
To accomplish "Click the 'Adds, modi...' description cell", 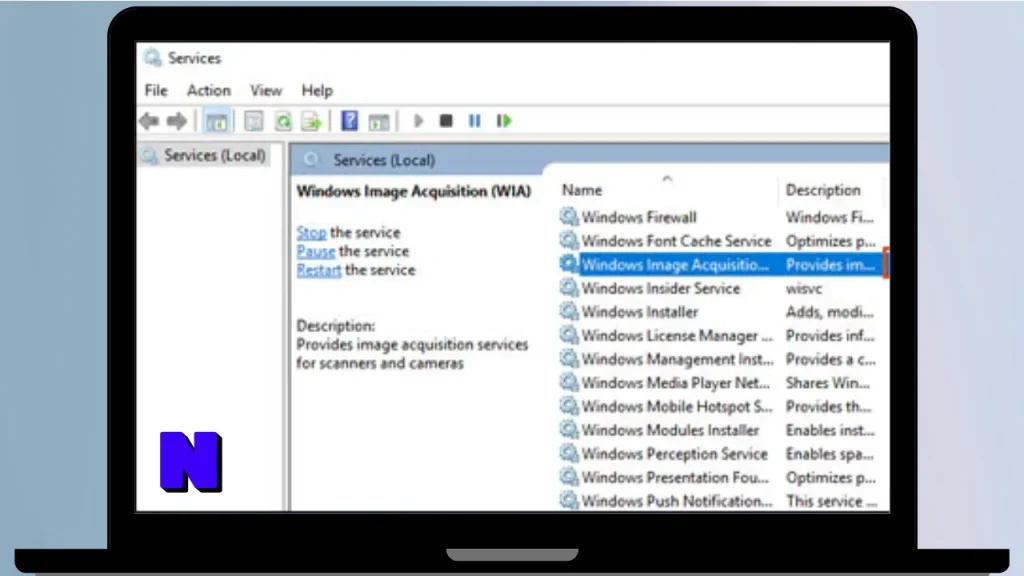I will coord(829,312).
